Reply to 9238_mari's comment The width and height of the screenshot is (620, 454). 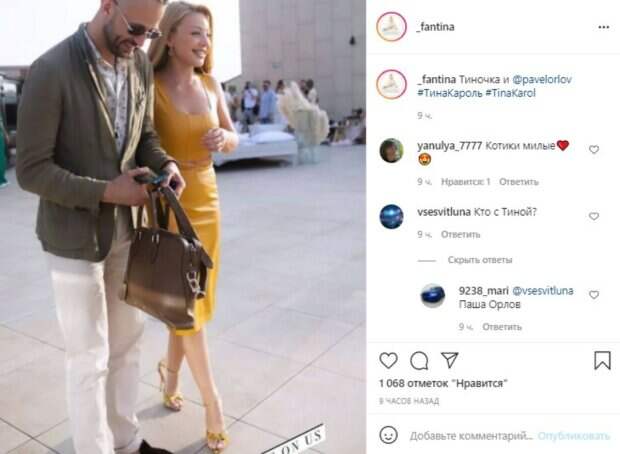(502, 327)
